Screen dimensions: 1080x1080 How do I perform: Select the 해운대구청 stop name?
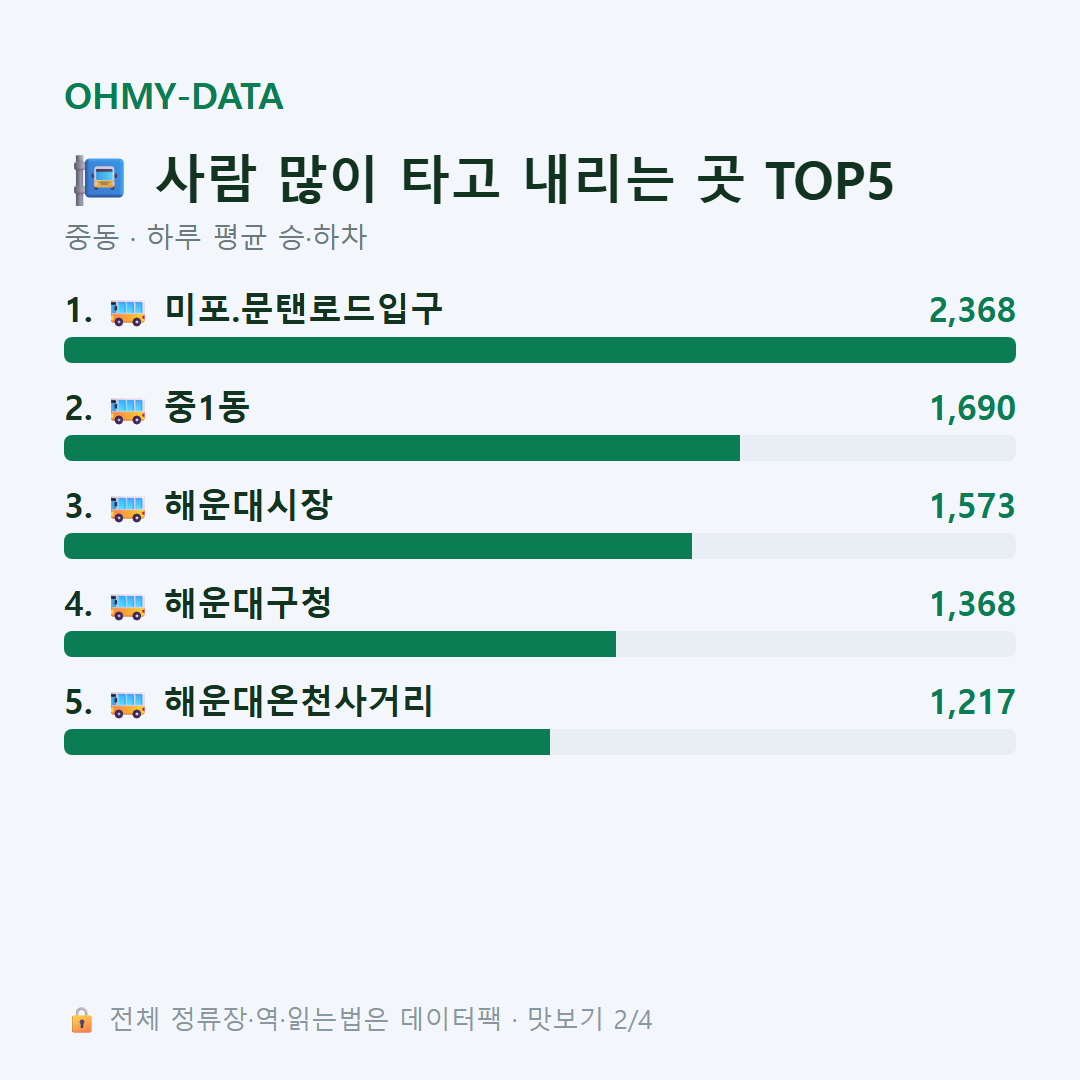coord(248,603)
